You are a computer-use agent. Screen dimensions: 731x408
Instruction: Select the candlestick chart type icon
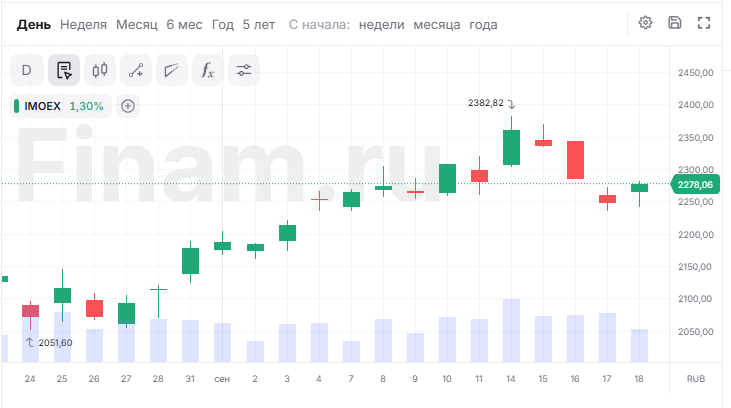(x=100, y=70)
